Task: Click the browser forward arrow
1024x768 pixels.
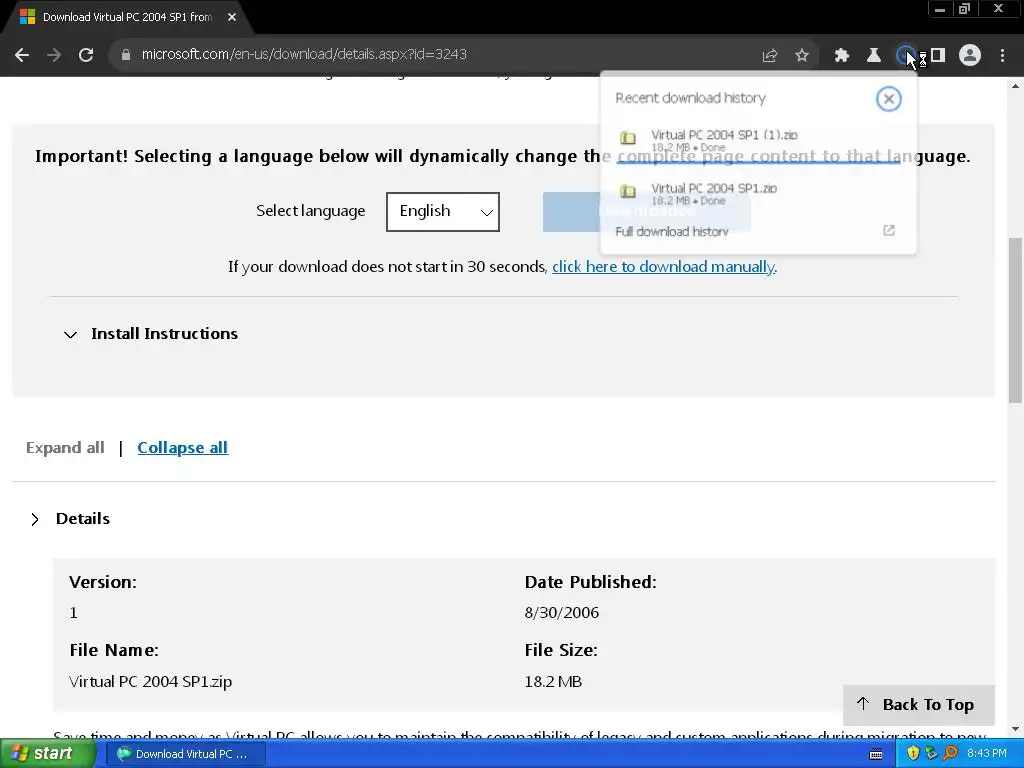Action: pyautogui.click(x=54, y=55)
